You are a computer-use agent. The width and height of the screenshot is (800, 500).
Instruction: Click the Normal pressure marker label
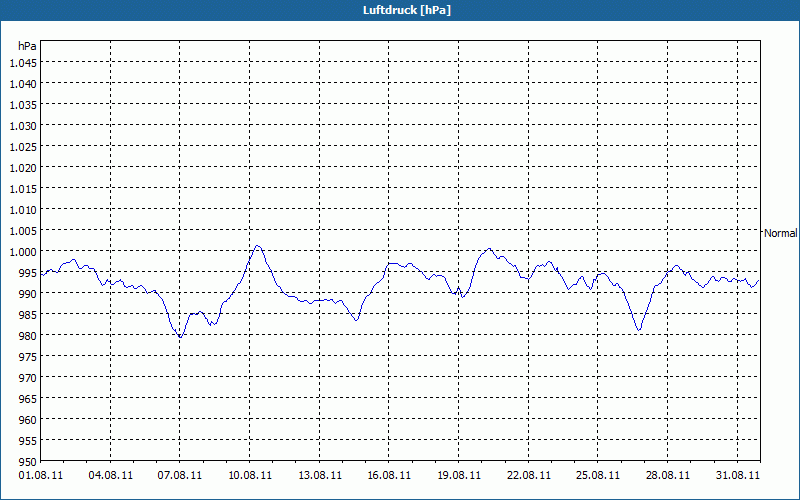coord(780,233)
